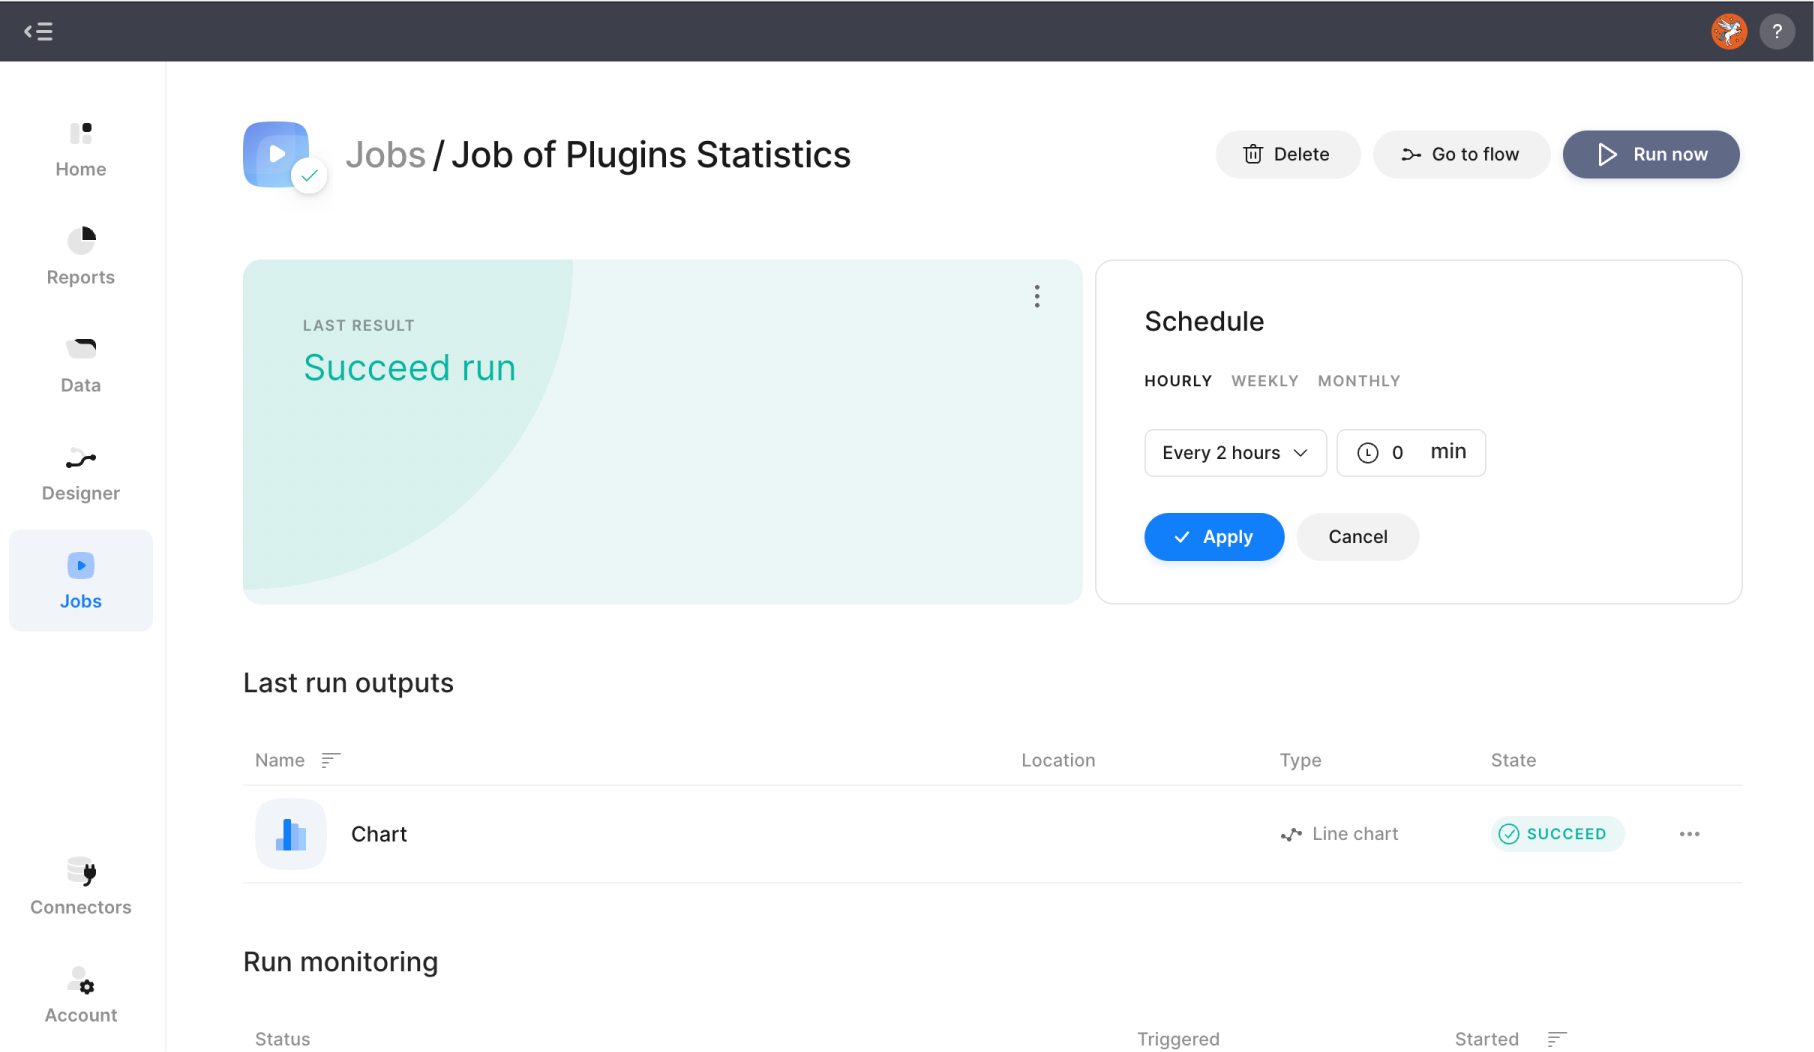1814x1052 pixels.
Task: Highlight the Jobs entry in the sidebar
Action: pos(80,580)
